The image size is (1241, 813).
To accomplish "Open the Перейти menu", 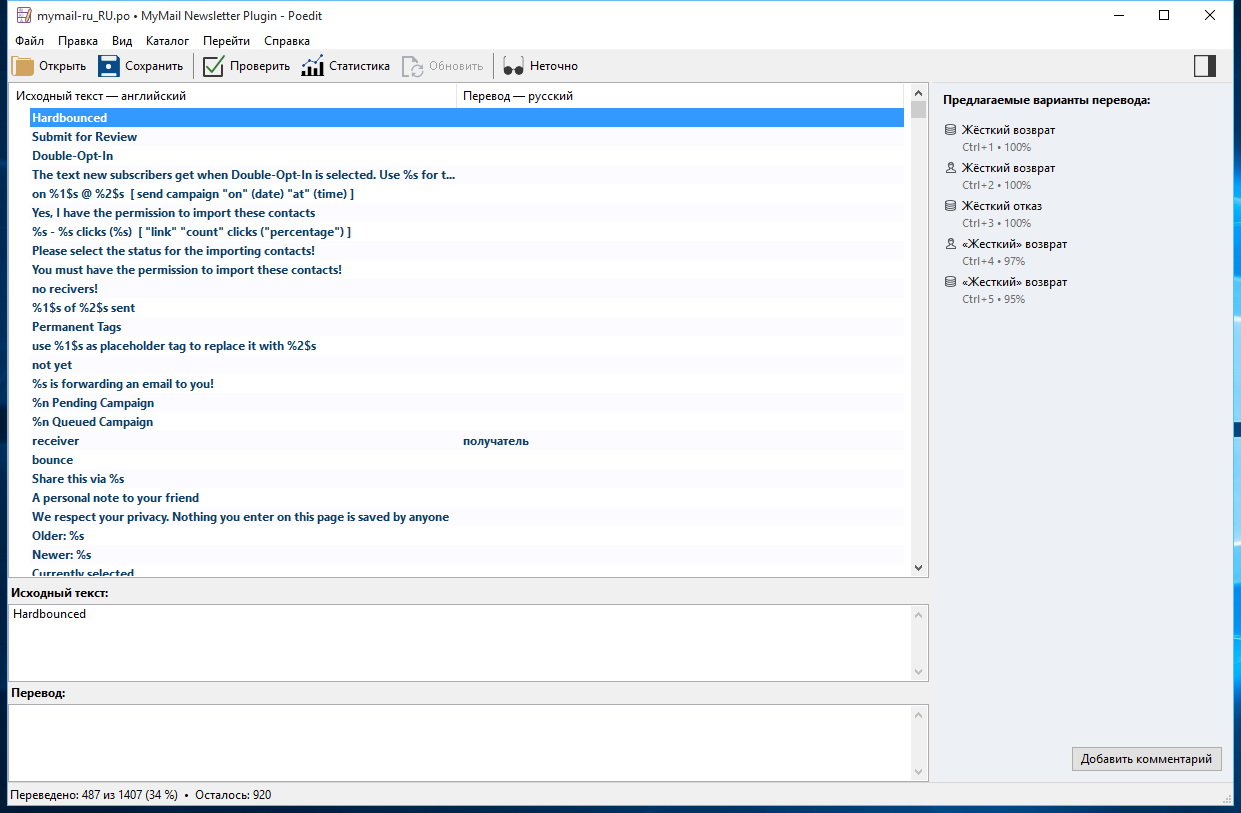I will (226, 41).
